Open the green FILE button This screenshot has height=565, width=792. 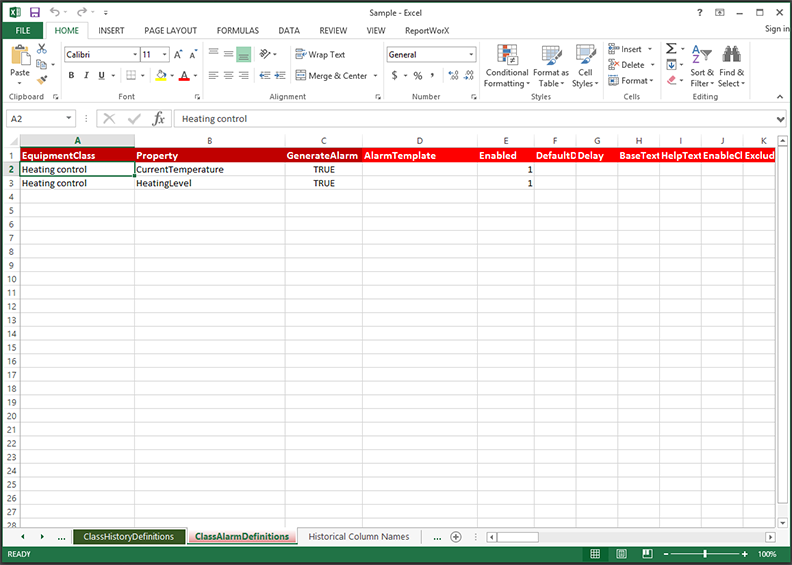coord(22,31)
